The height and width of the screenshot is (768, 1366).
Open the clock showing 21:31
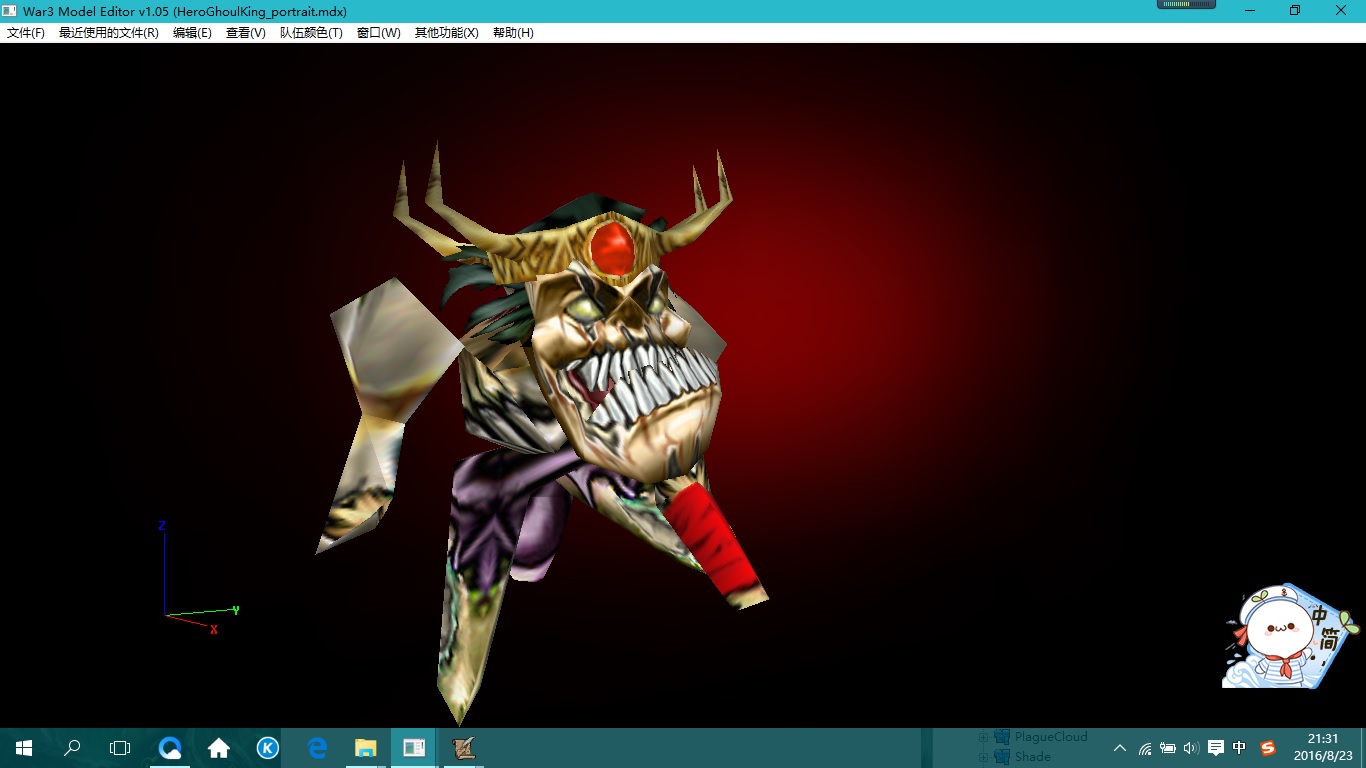1323,748
